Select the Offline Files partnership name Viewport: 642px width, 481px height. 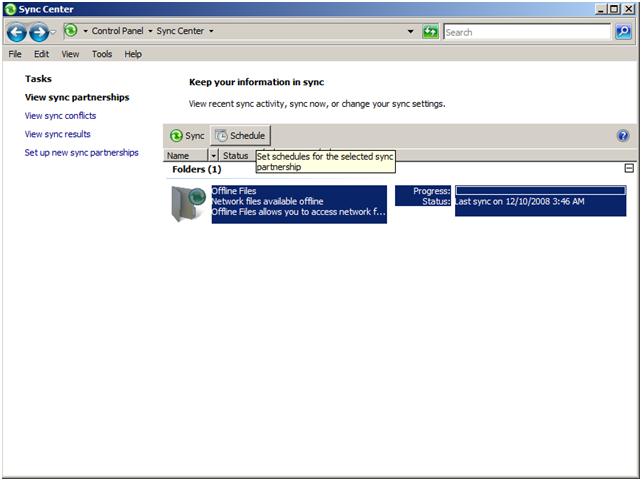click(x=234, y=191)
